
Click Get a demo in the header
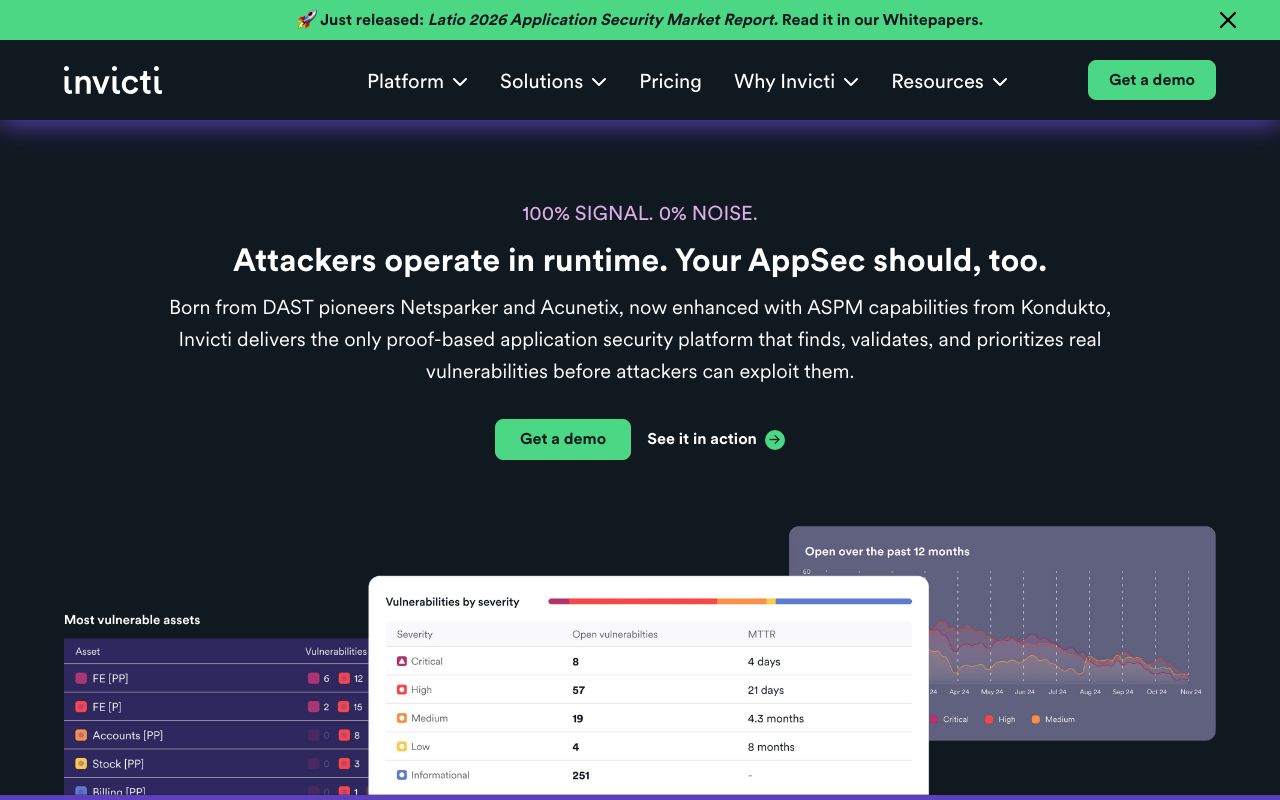click(1152, 80)
